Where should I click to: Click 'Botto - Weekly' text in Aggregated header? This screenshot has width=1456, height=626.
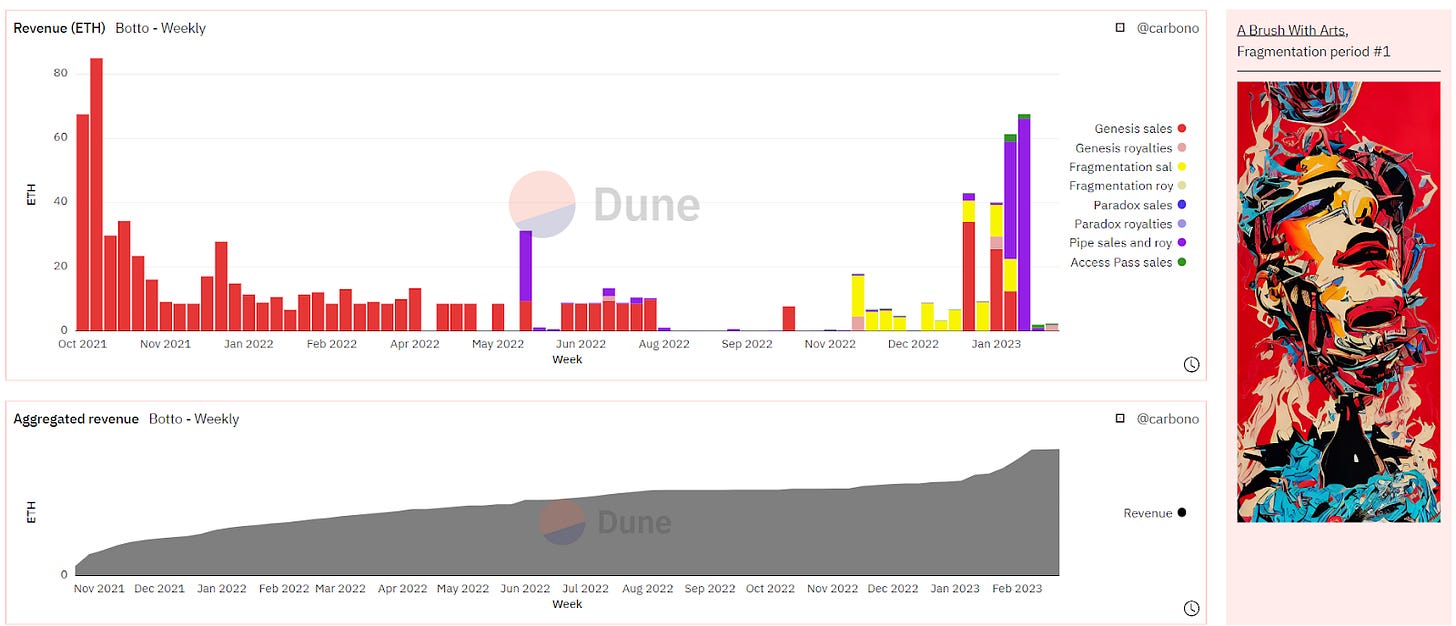tap(194, 418)
